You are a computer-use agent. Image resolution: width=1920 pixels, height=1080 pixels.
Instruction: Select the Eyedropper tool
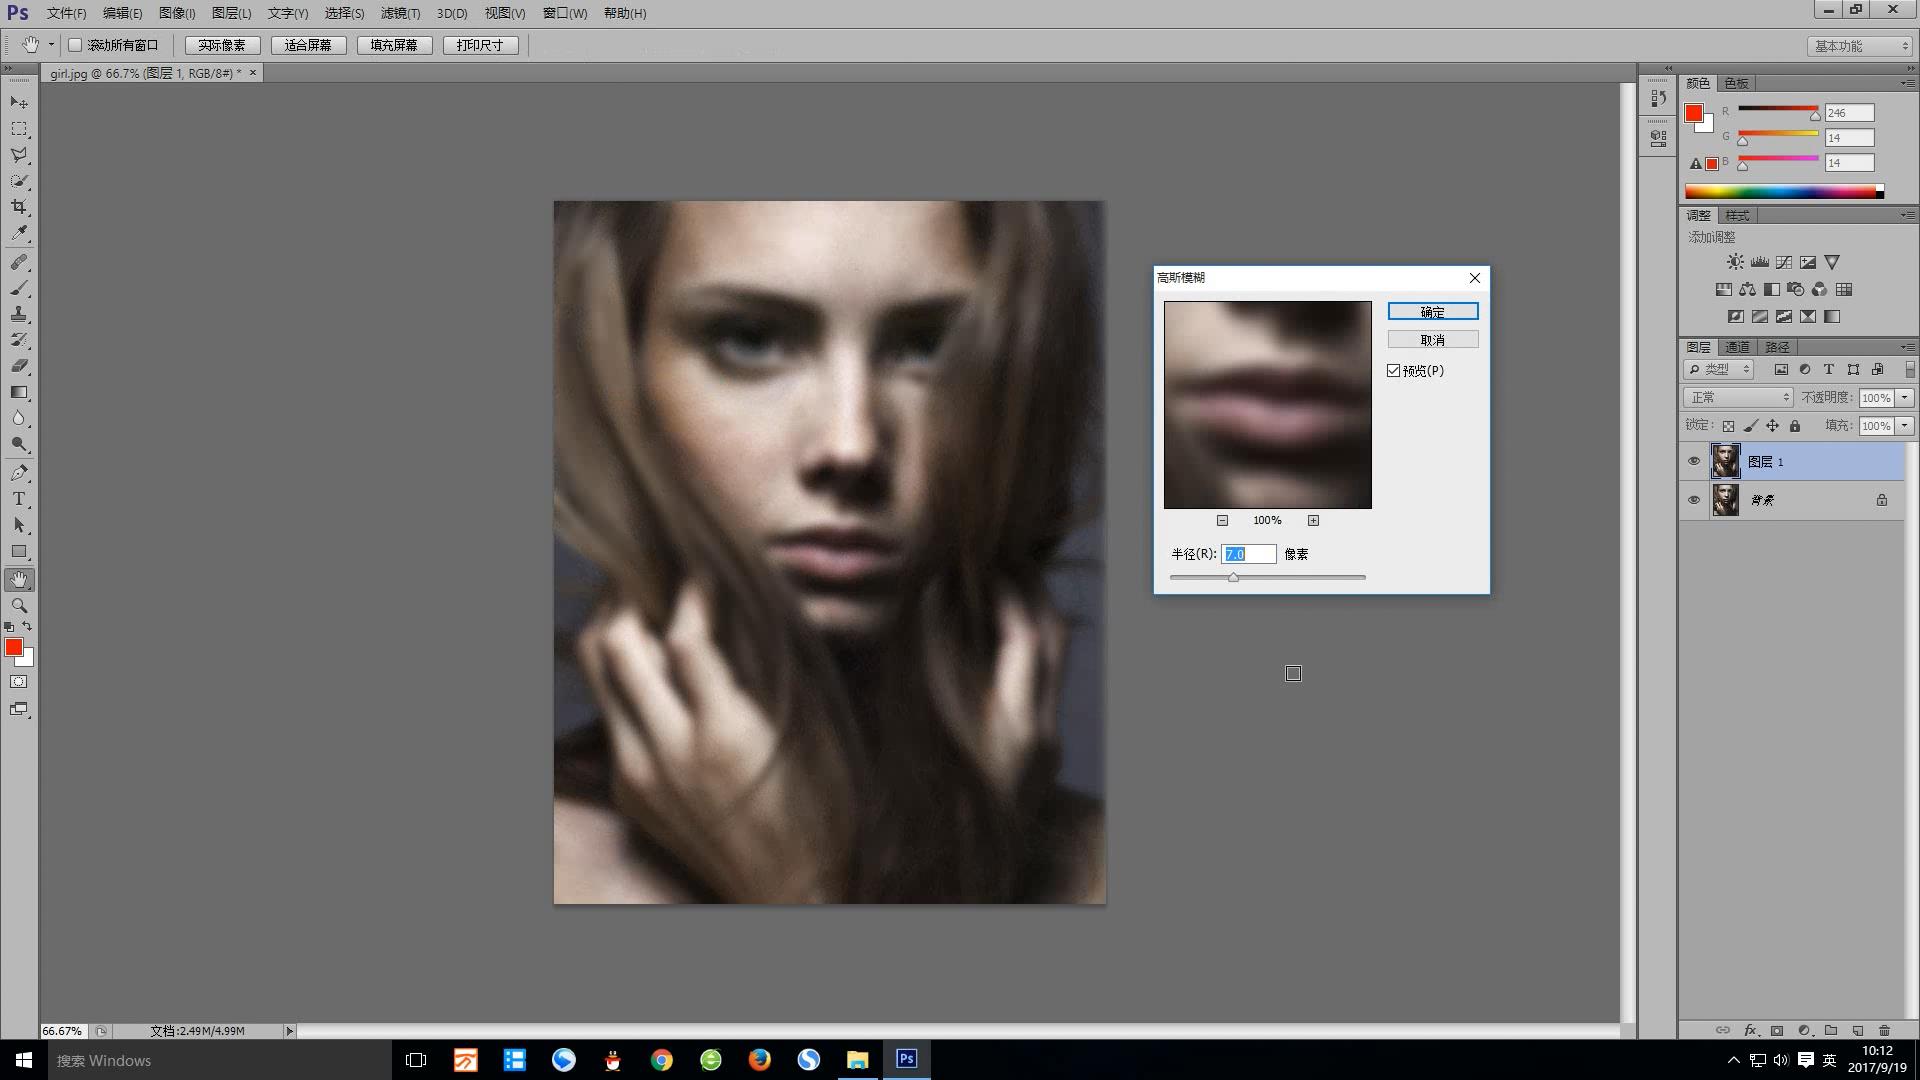[19, 233]
